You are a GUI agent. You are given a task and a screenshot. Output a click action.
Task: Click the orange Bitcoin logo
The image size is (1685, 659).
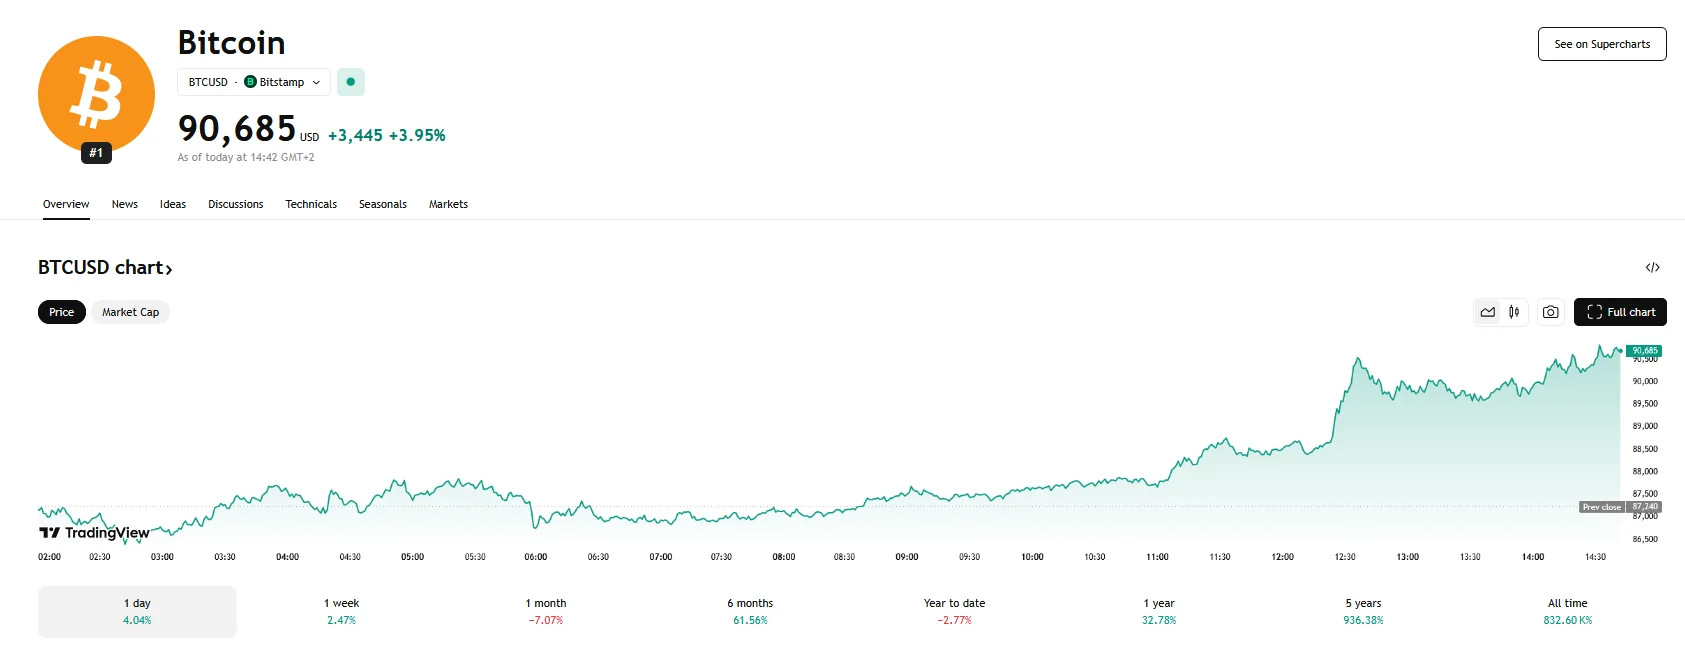96,95
